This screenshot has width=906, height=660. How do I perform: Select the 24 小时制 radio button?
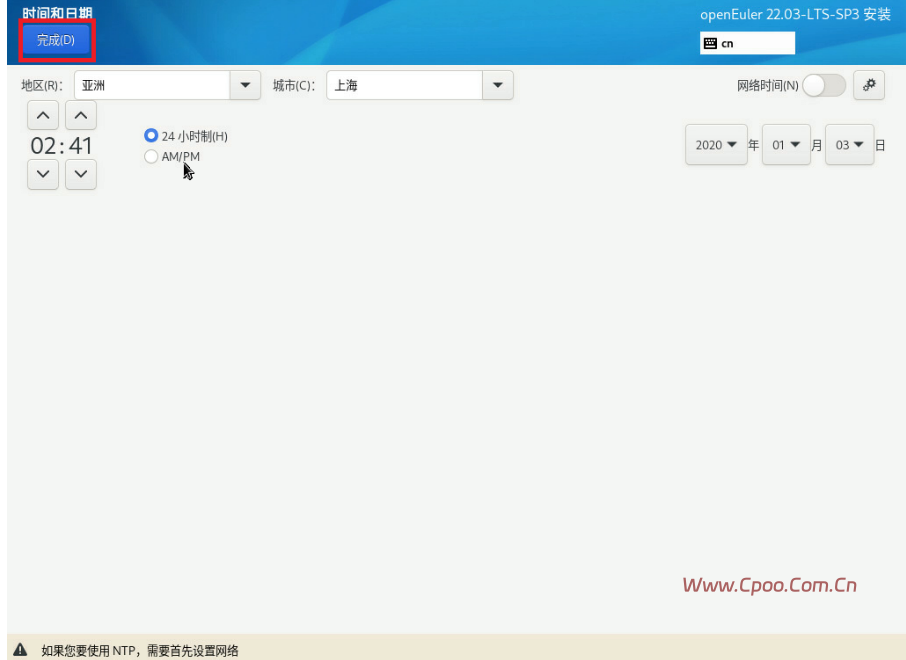click(x=151, y=136)
